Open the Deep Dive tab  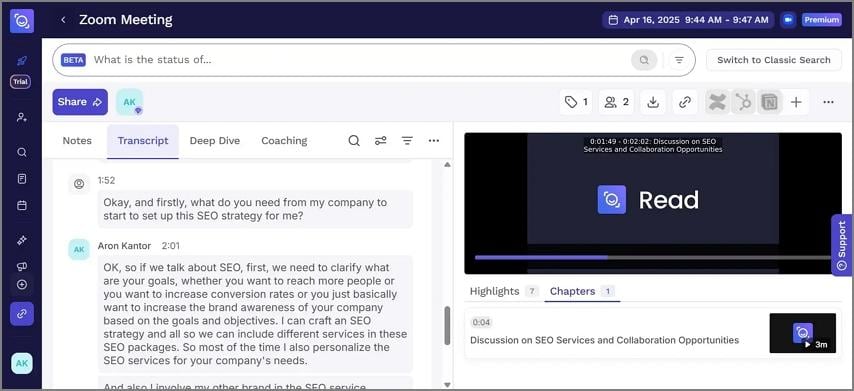click(x=215, y=140)
